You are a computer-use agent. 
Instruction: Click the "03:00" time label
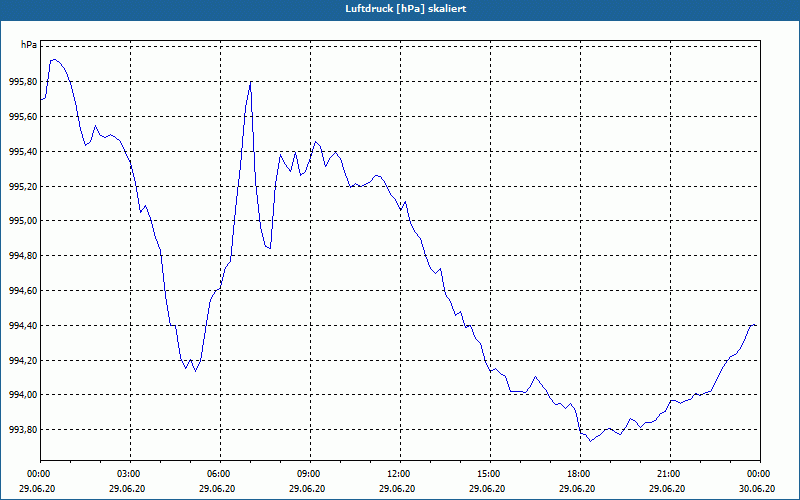[131, 474]
